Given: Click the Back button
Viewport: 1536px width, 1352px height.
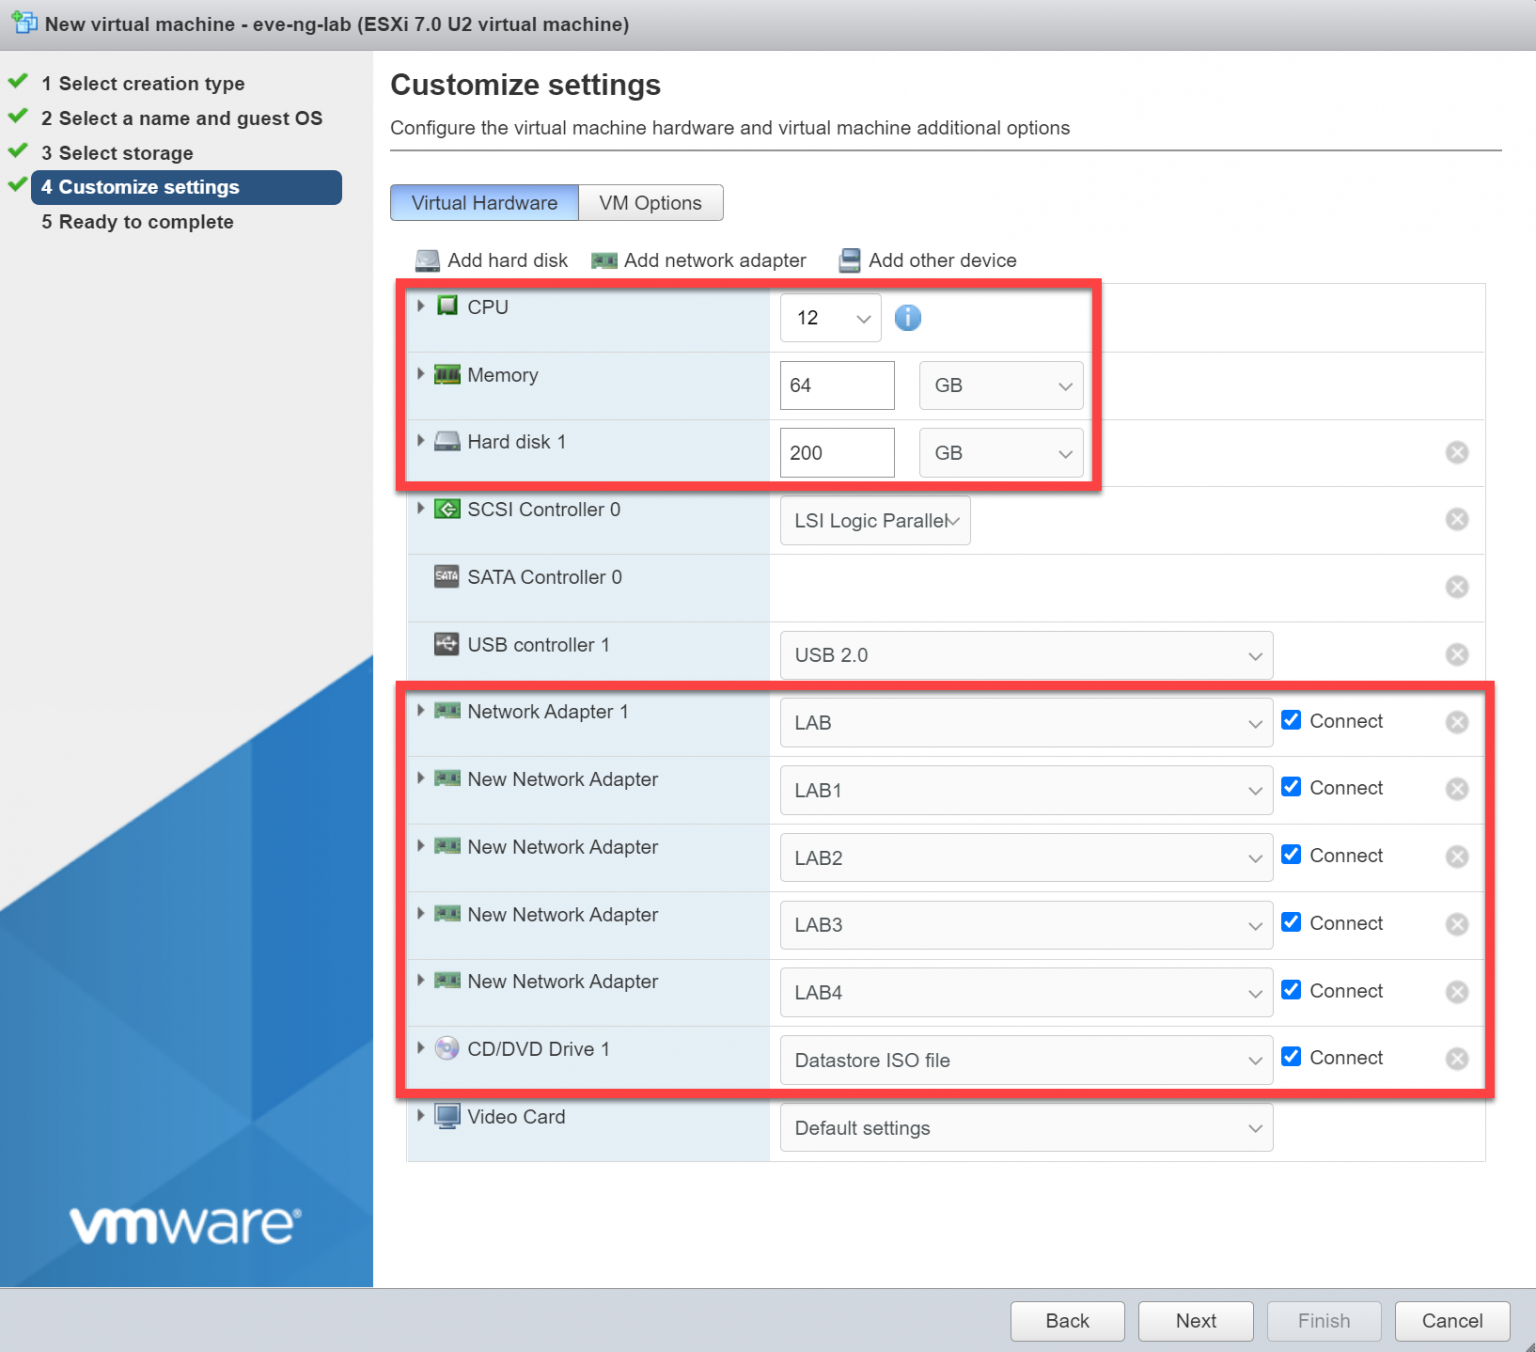Looking at the screenshot, I should [1067, 1321].
